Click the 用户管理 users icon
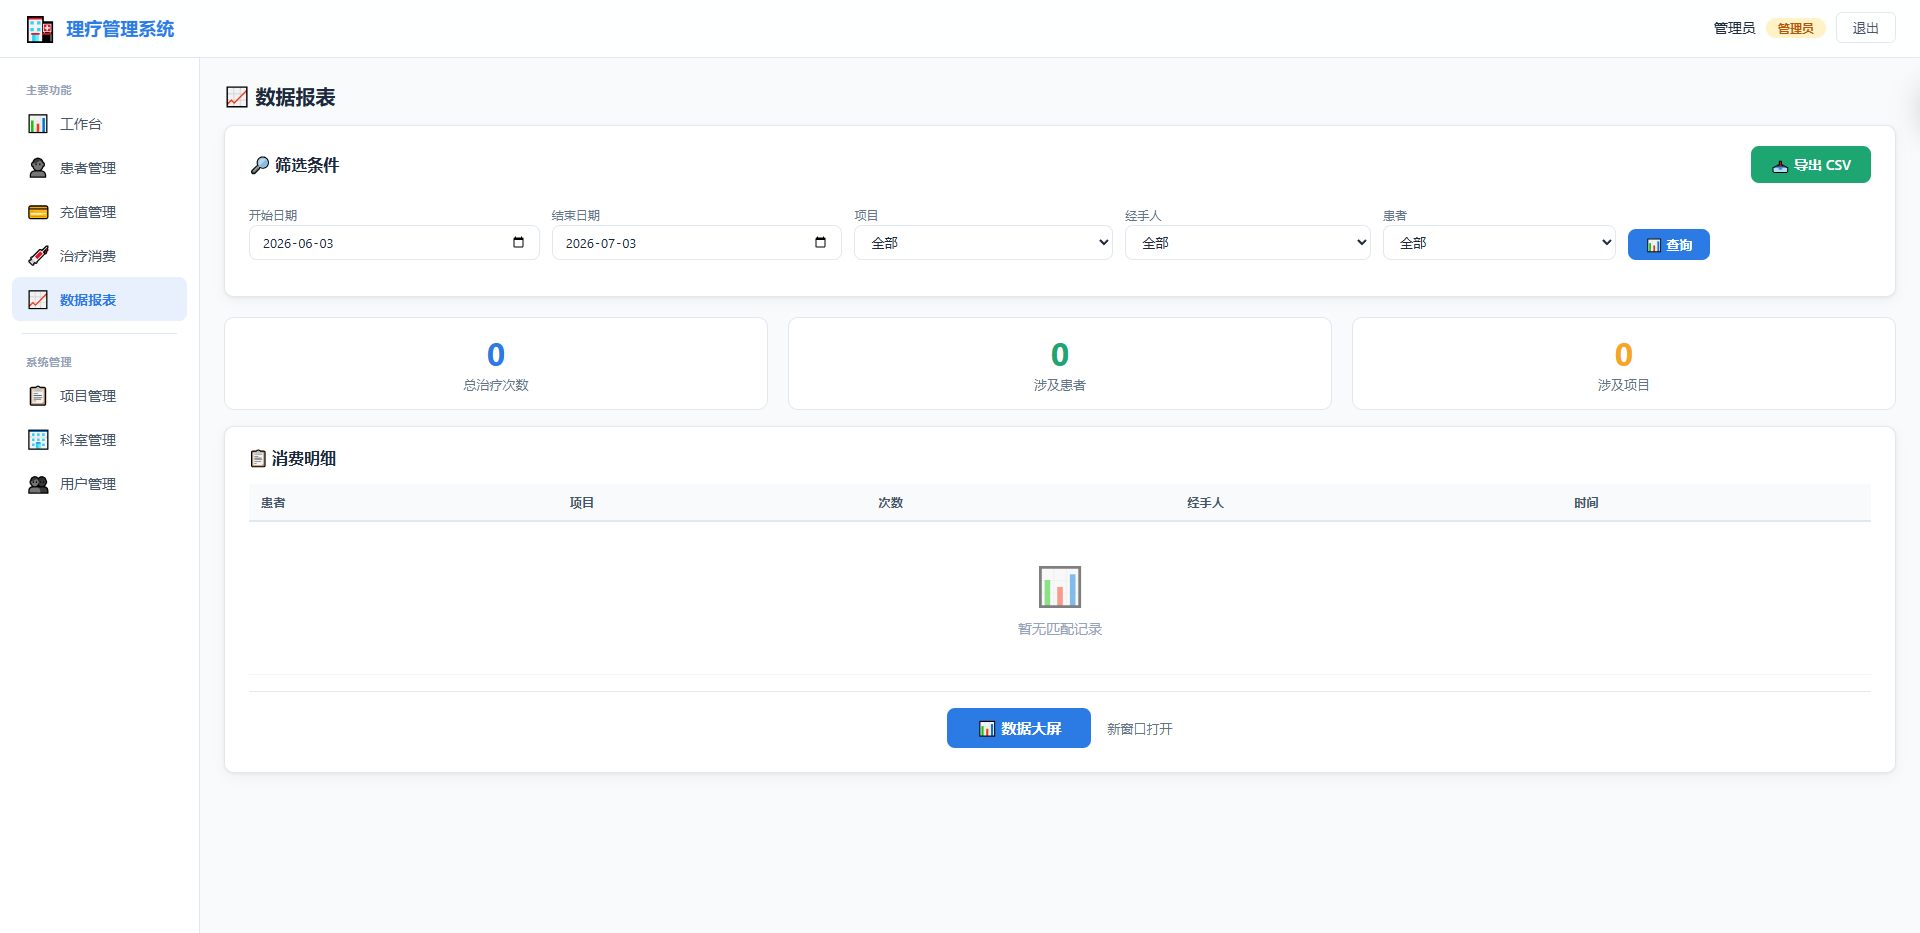 click(x=38, y=484)
